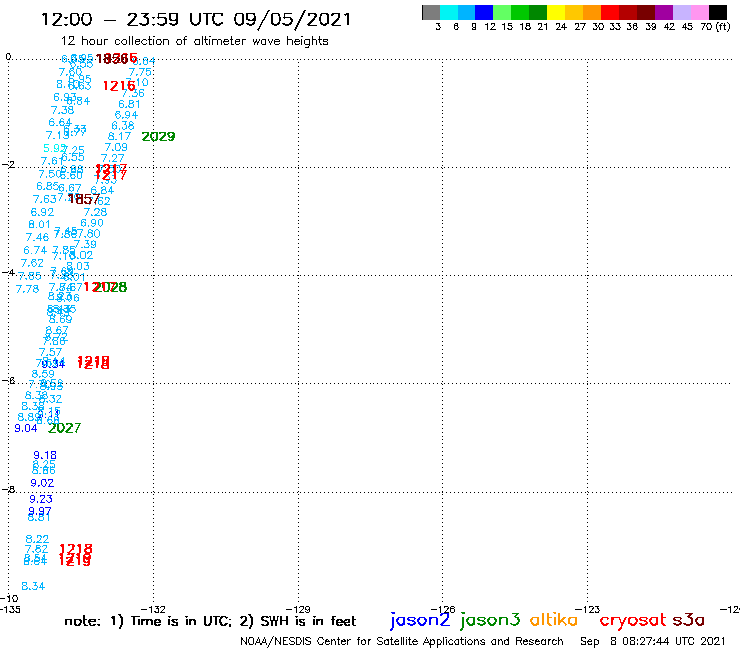Screen dimensions: 740x650
Task: Click the cyan swatch in the color legend
Action: pyautogui.click(x=449, y=12)
